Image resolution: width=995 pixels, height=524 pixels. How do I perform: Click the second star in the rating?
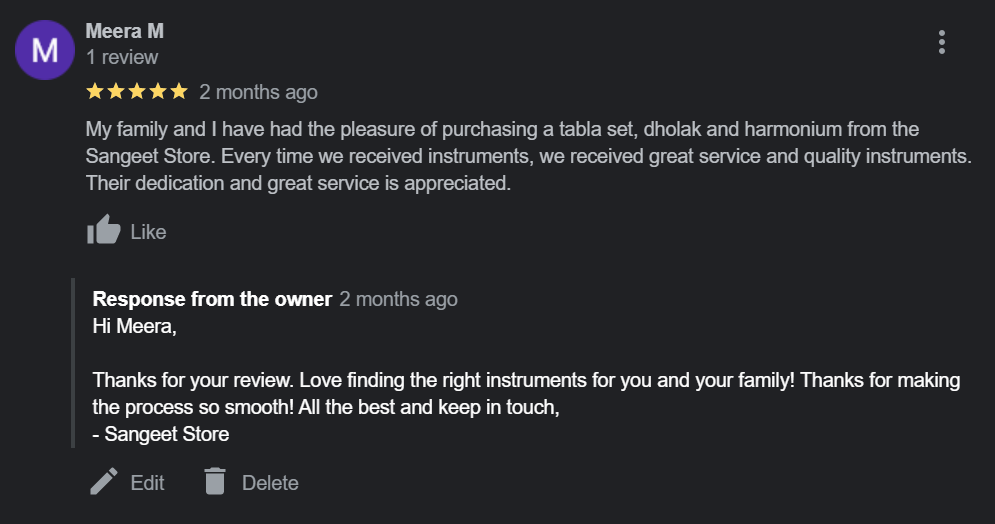point(116,92)
